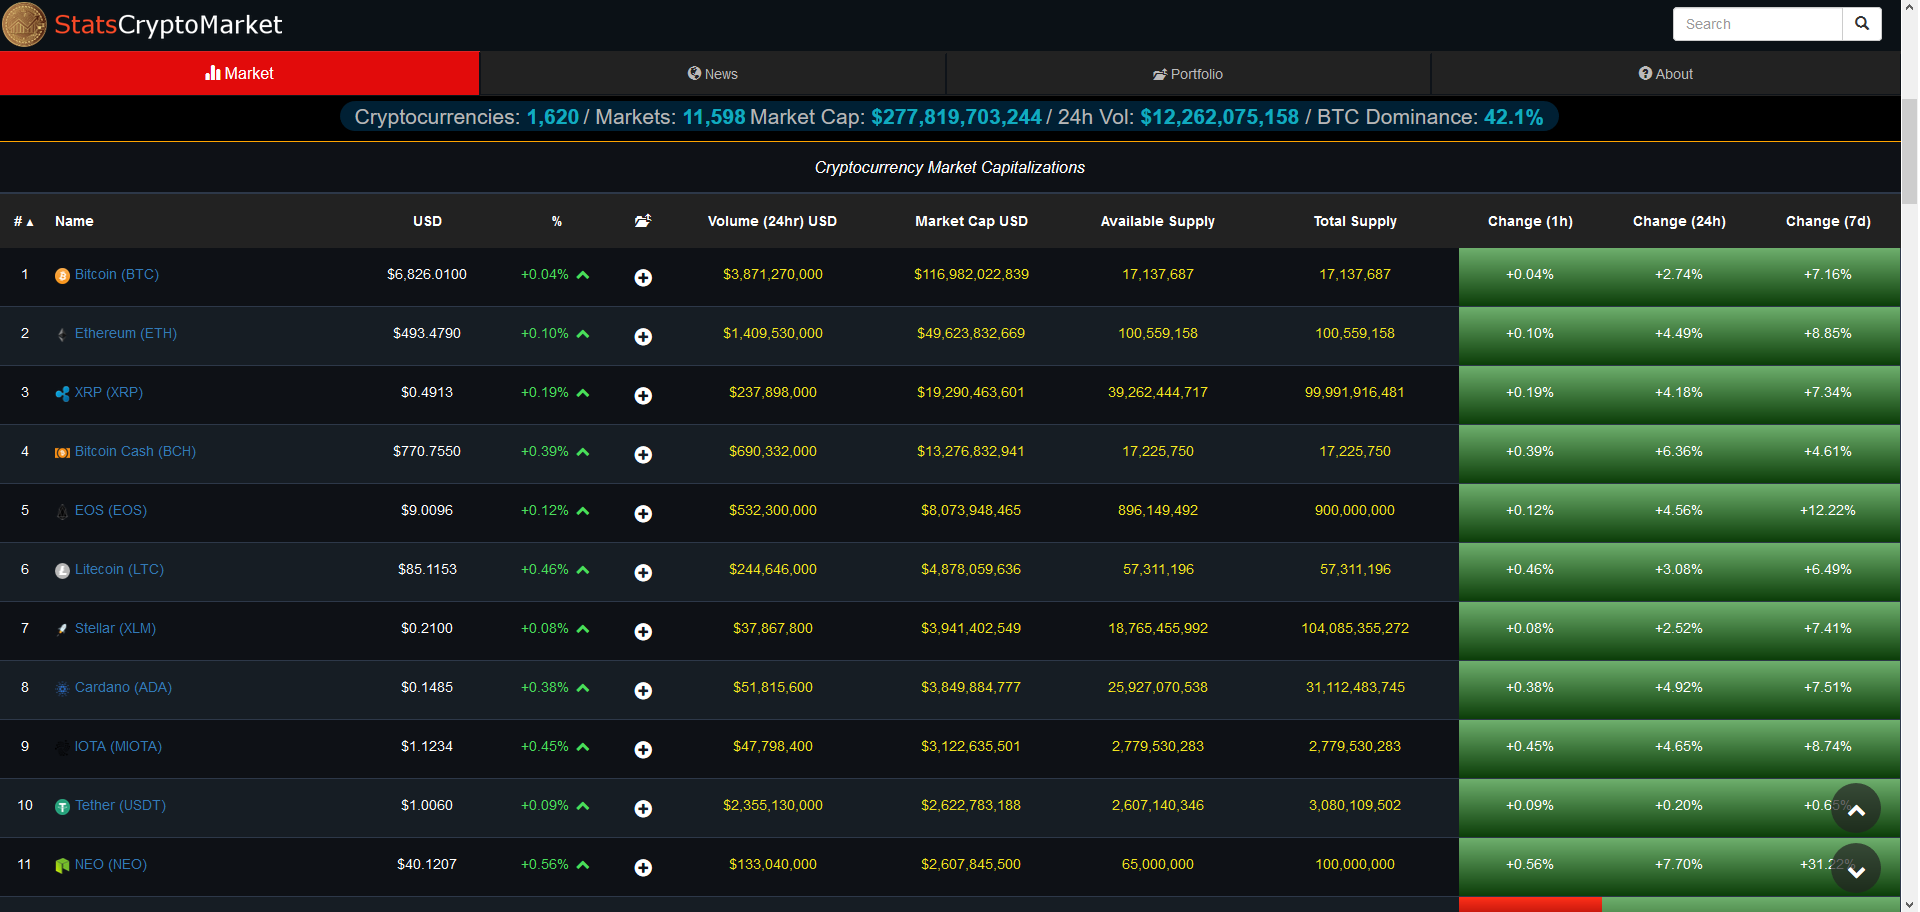
Task: Click Tether volume $2,355,130,000
Action: click(x=773, y=805)
